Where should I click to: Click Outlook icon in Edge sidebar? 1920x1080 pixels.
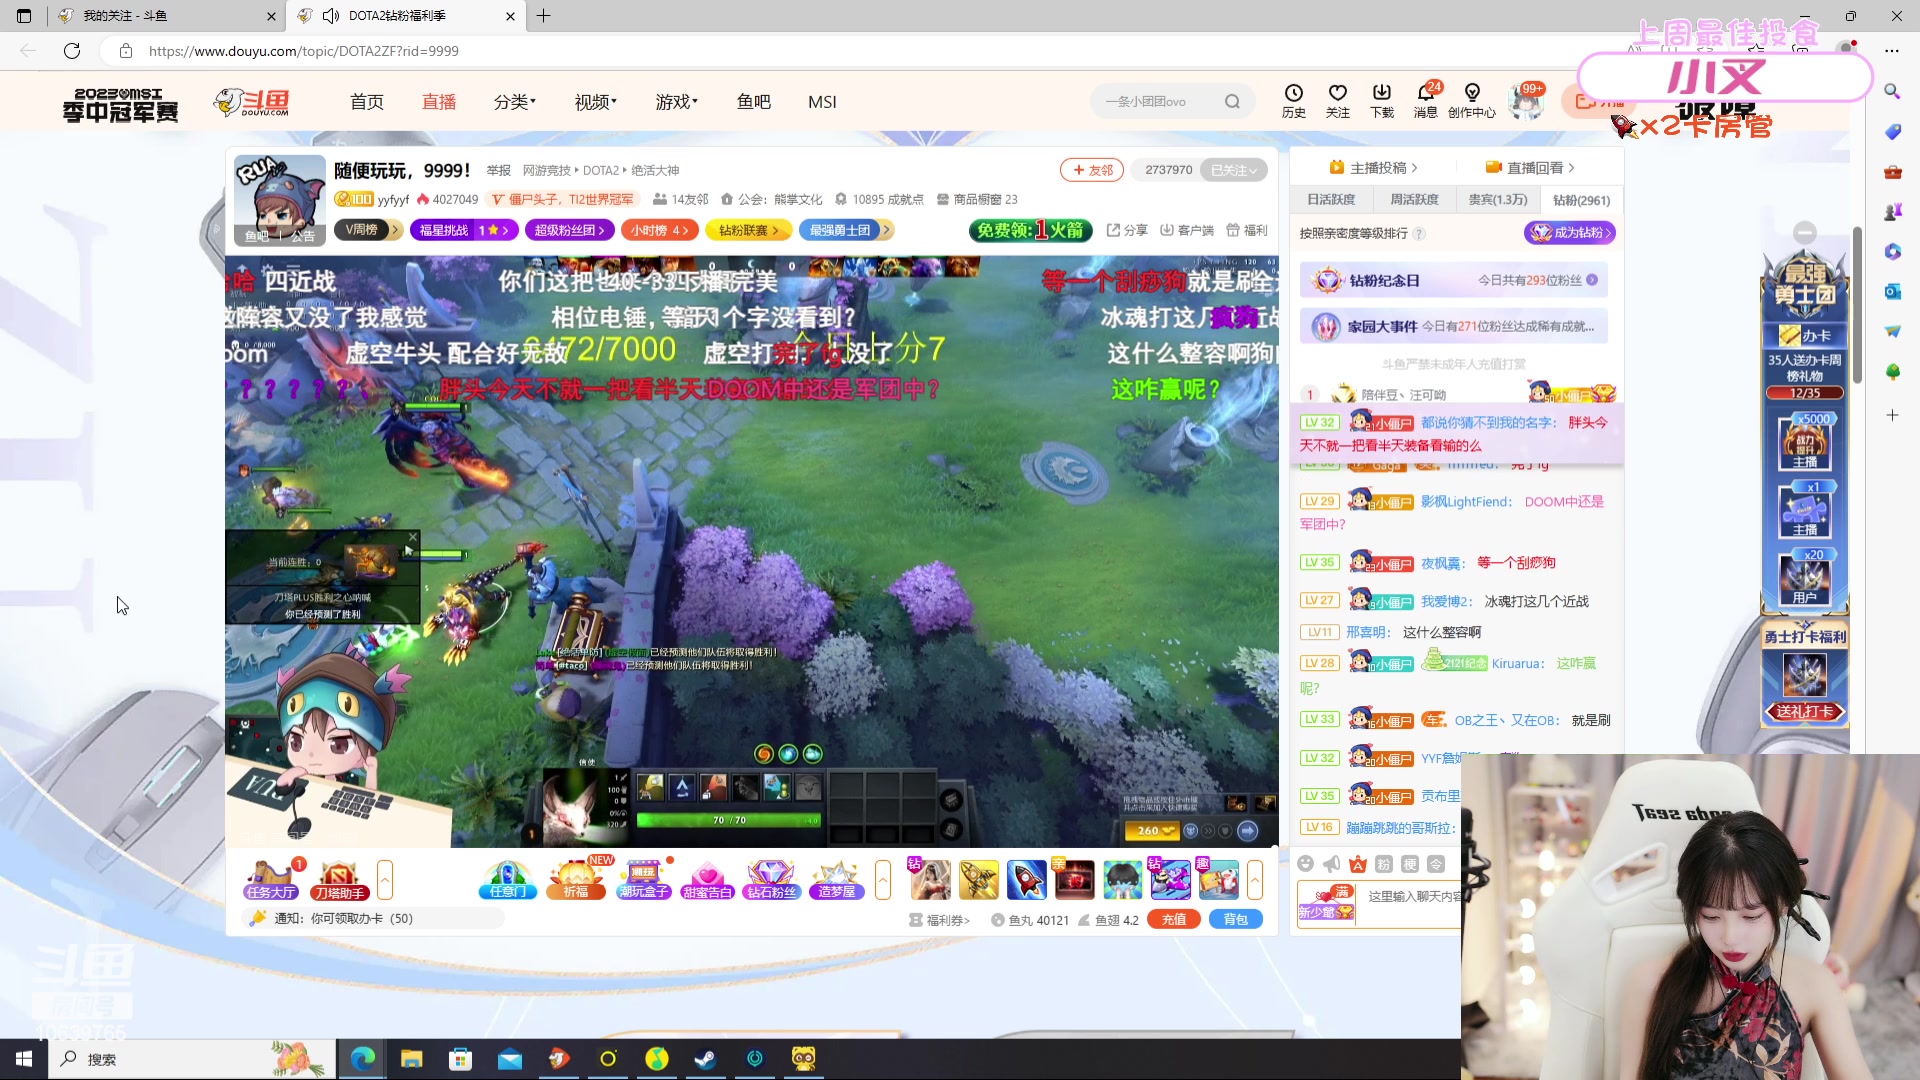1892,291
